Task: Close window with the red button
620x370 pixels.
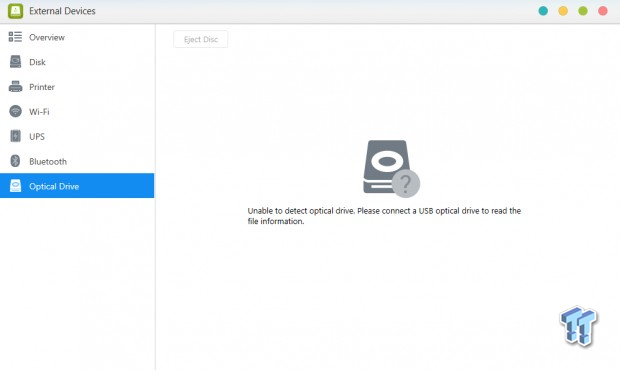Action: tap(603, 11)
